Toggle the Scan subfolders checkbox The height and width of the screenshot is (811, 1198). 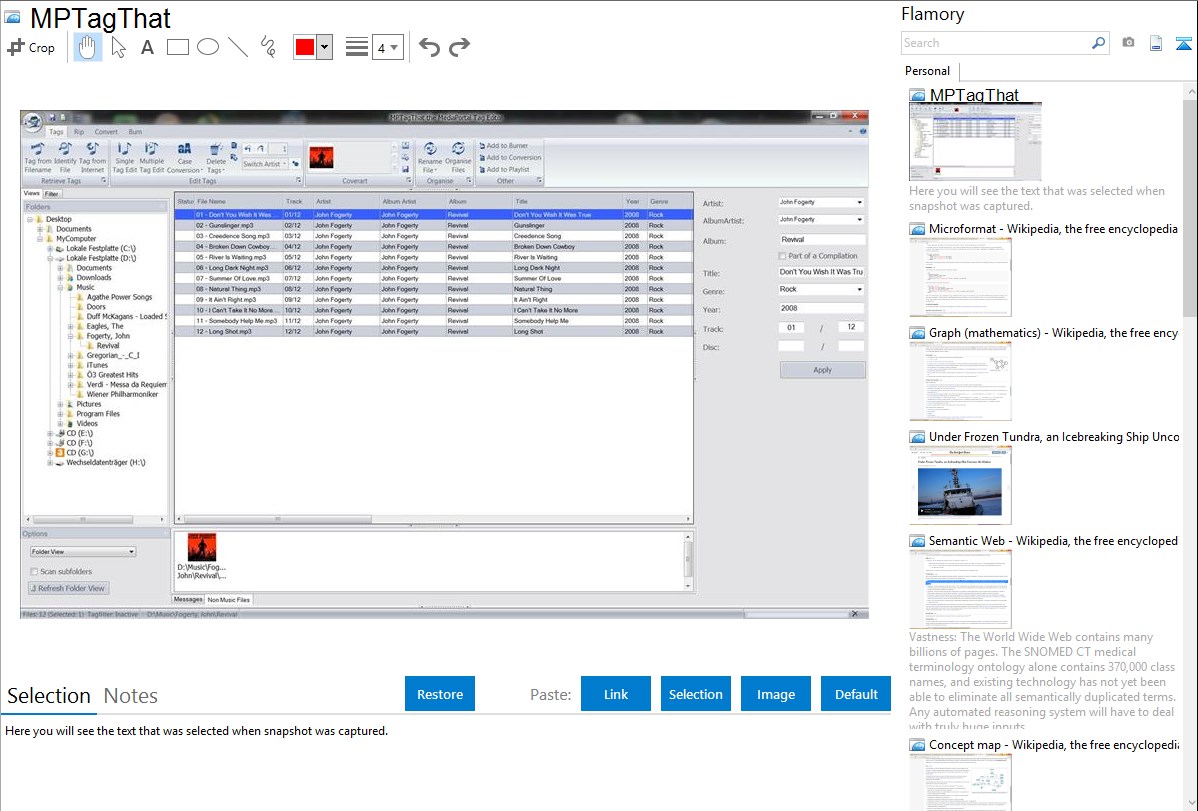pos(34,572)
